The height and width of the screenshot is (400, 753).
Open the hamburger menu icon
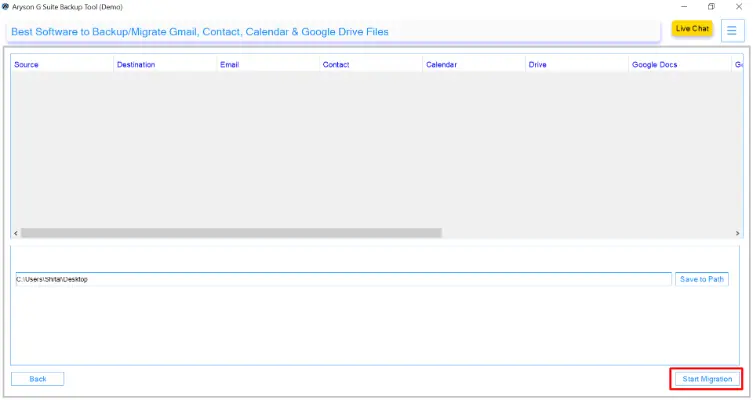click(x=731, y=29)
